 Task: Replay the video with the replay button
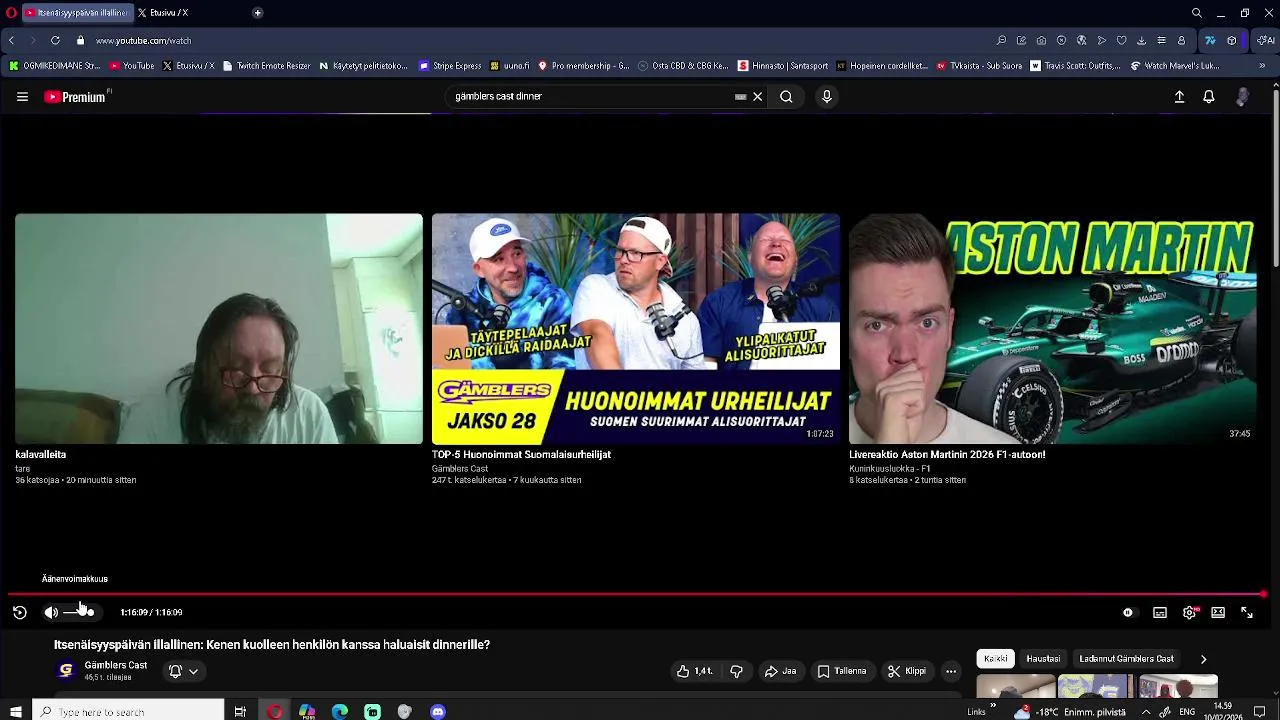20,612
